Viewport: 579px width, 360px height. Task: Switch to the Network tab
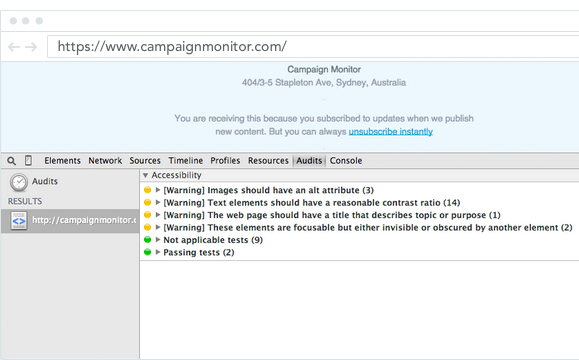[105, 161]
